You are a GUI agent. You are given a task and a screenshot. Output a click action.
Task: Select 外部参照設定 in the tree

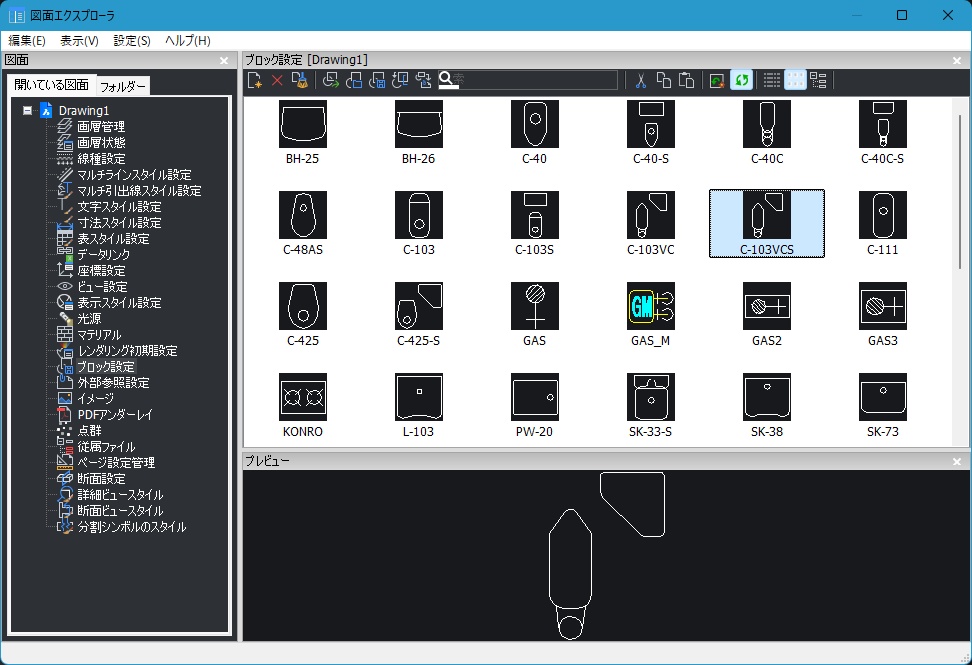pyautogui.click(x=113, y=383)
